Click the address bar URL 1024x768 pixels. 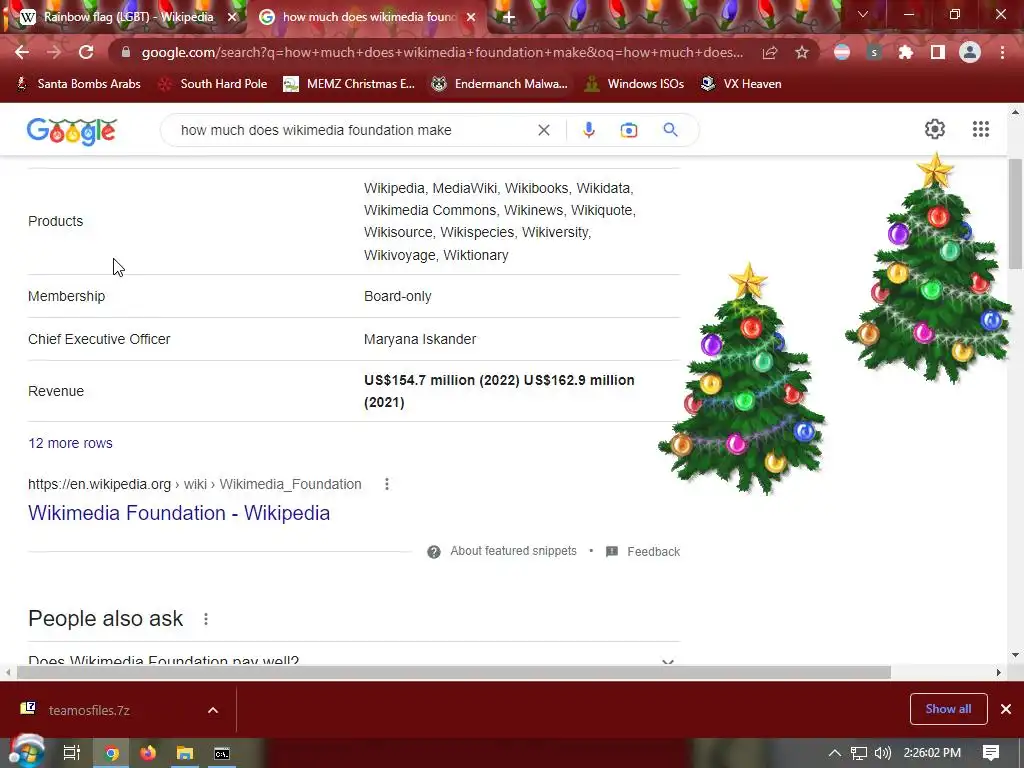[x=442, y=52]
